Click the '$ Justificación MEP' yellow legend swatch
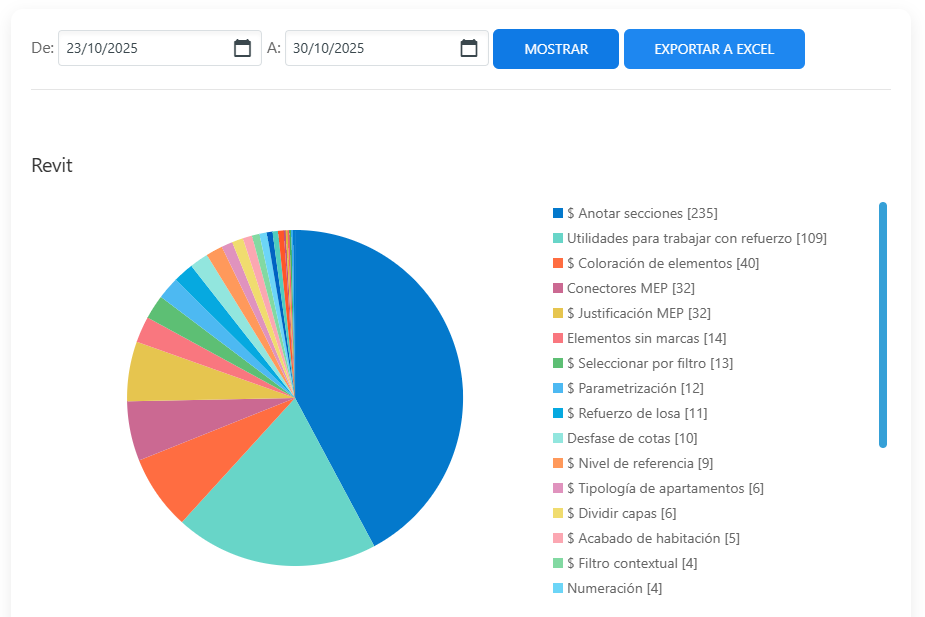The image size is (925, 617). click(x=558, y=313)
